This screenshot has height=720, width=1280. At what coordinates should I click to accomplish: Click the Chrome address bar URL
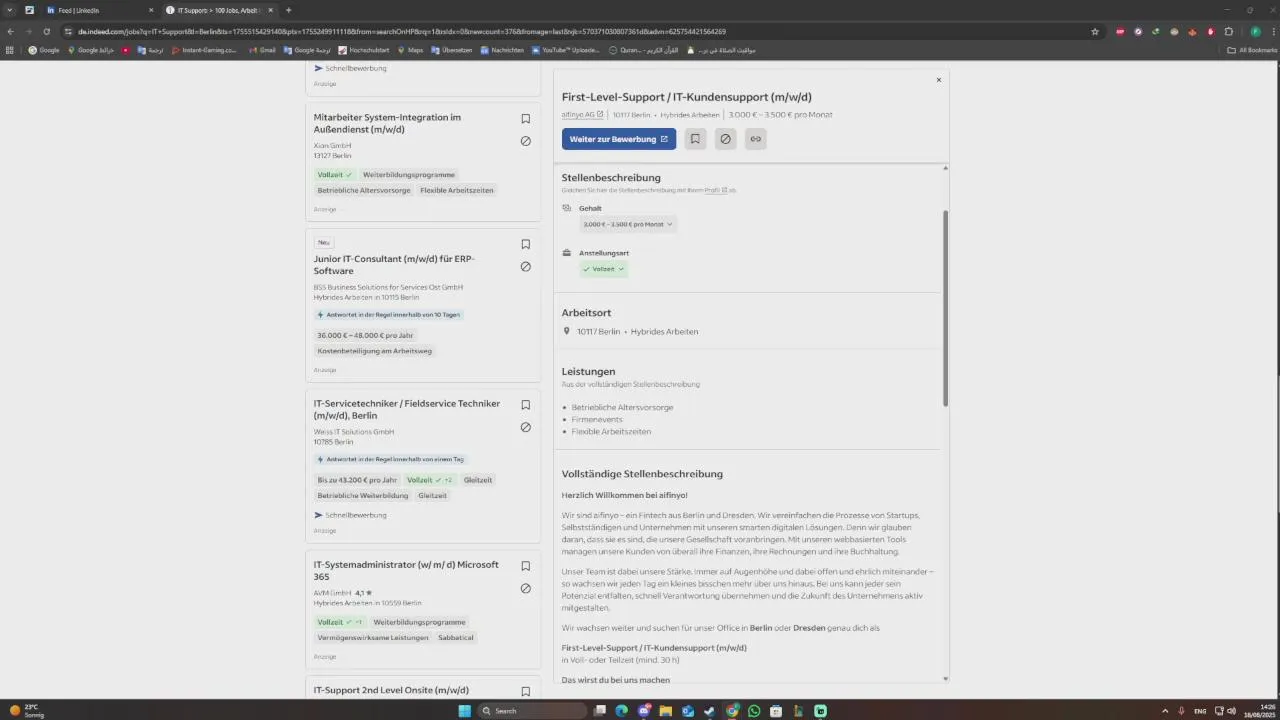(x=400, y=31)
